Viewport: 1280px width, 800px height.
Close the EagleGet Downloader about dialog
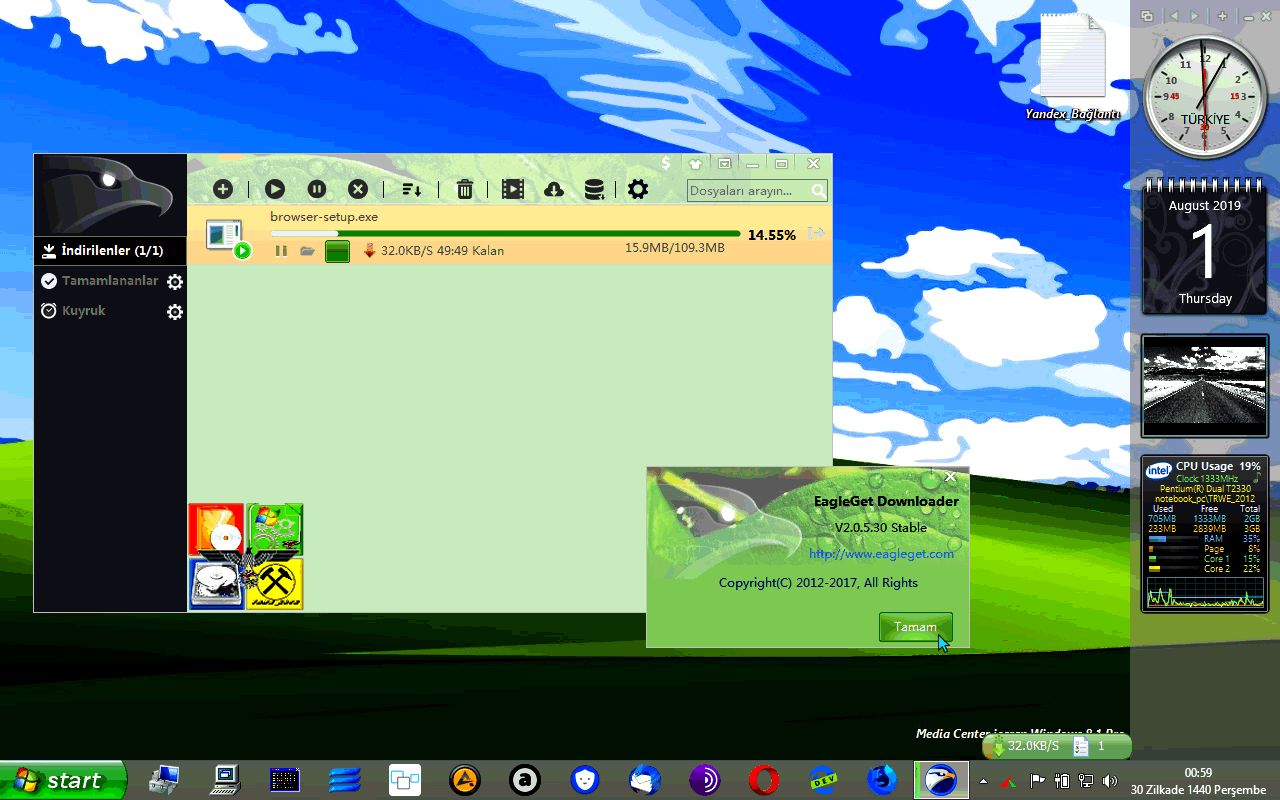click(x=950, y=477)
